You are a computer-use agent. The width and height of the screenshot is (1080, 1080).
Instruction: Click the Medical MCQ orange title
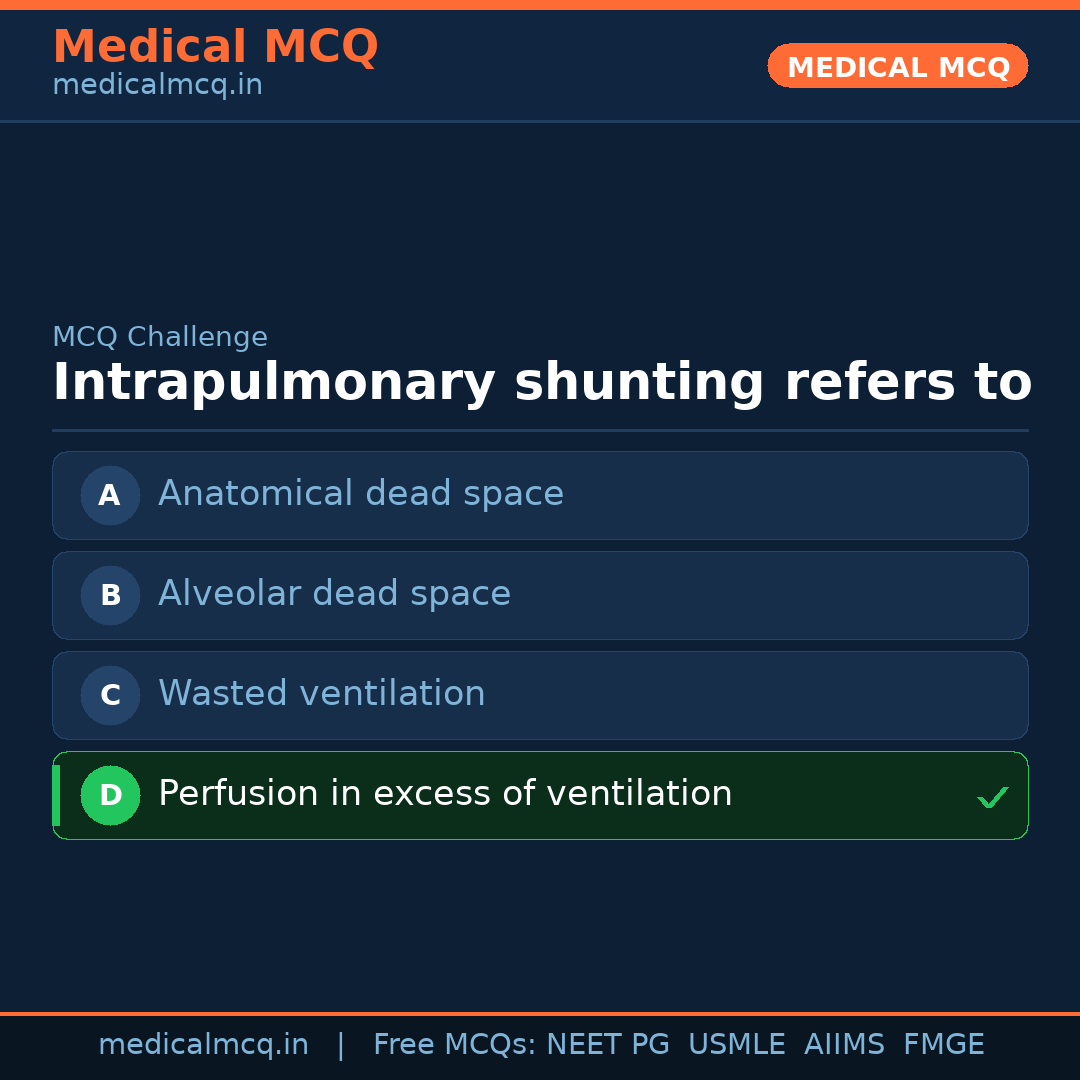click(215, 47)
